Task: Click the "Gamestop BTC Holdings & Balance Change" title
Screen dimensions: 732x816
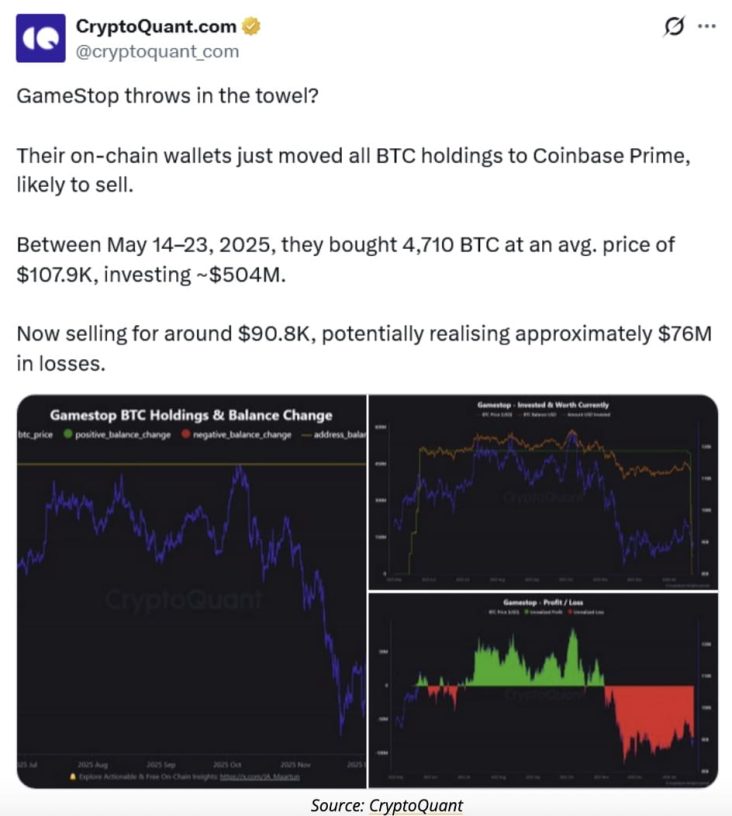Action: point(191,415)
